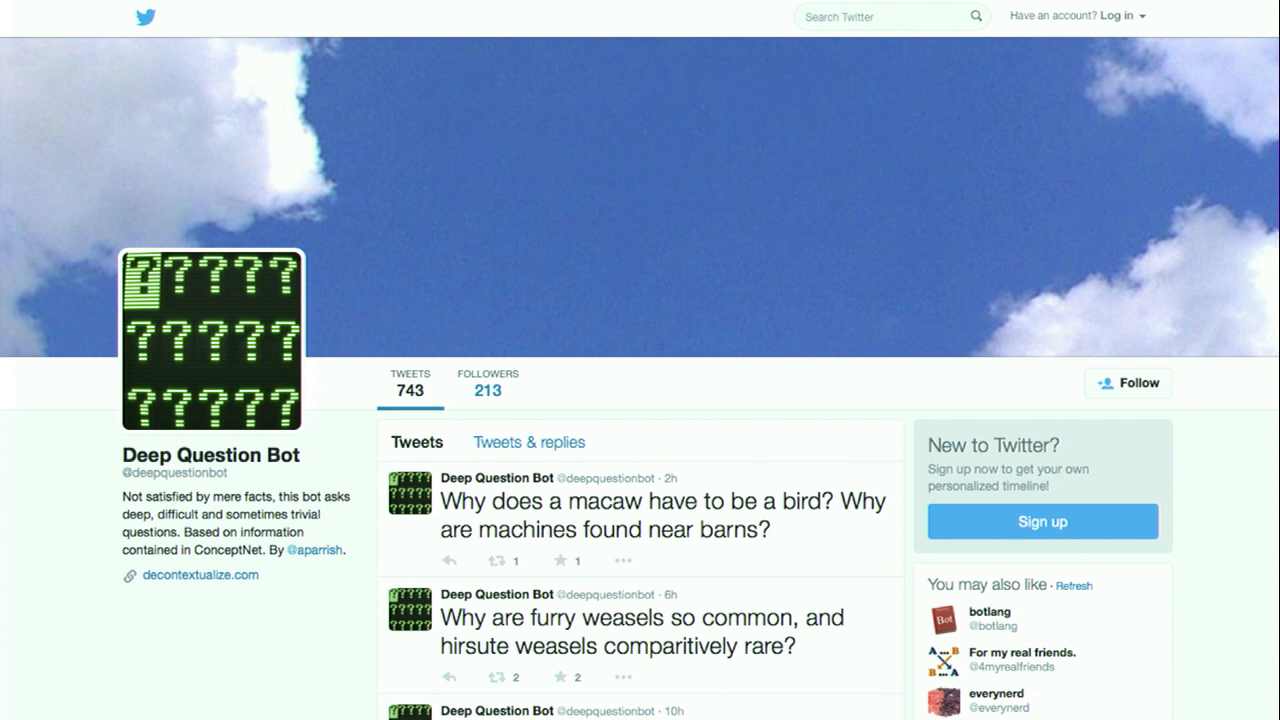Reply to the furry weasels tweet
The height and width of the screenshot is (720, 1280).
click(450, 677)
